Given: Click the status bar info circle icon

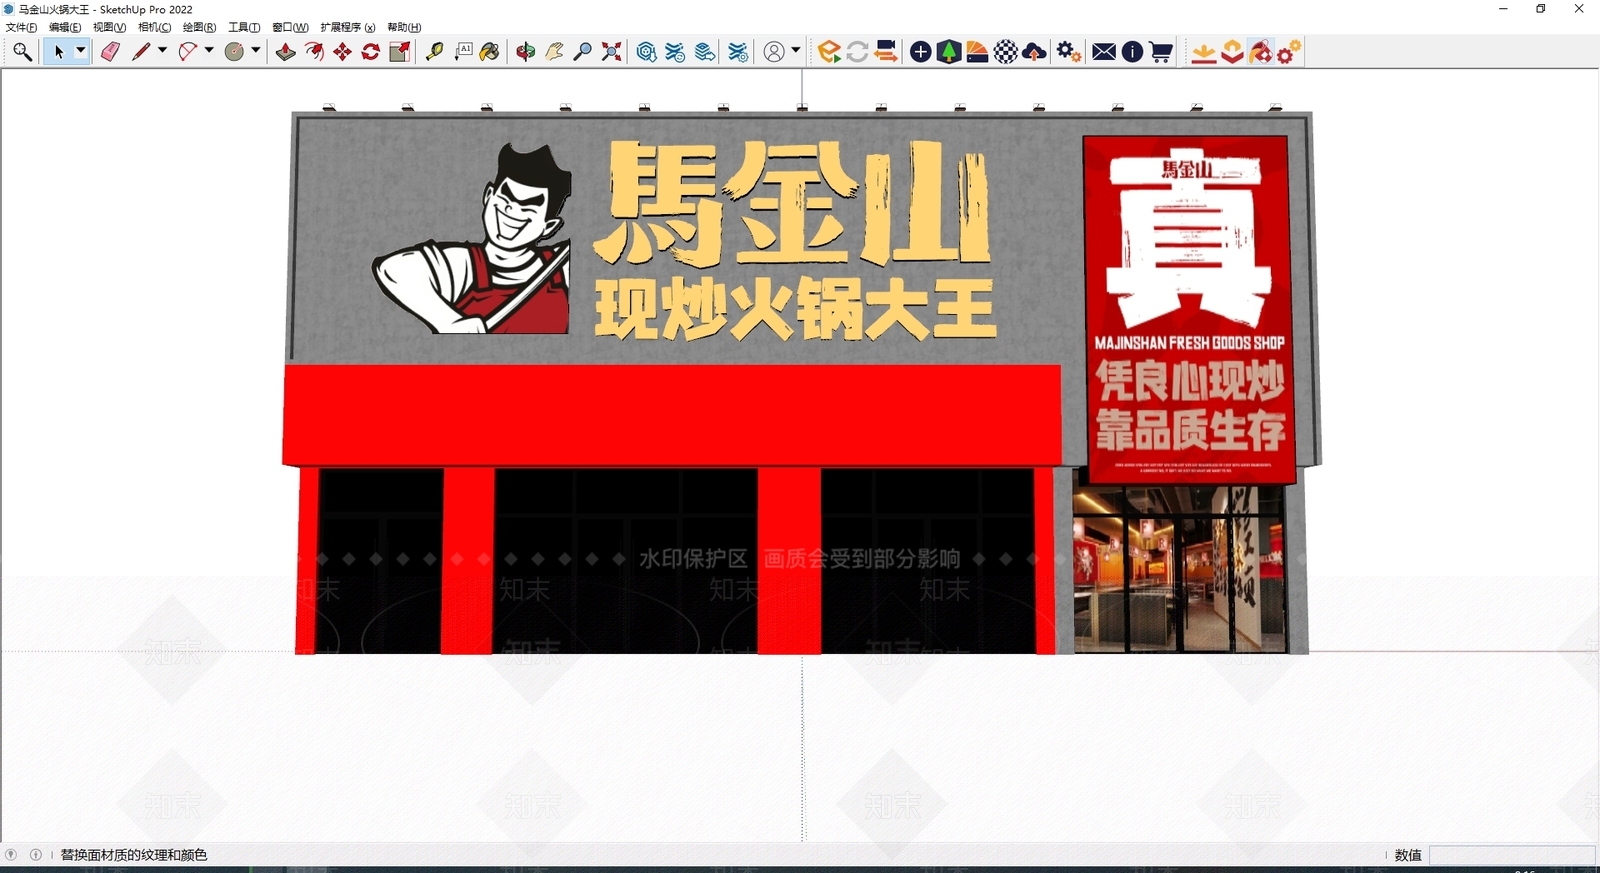Looking at the screenshot, I should coord(36,855).
